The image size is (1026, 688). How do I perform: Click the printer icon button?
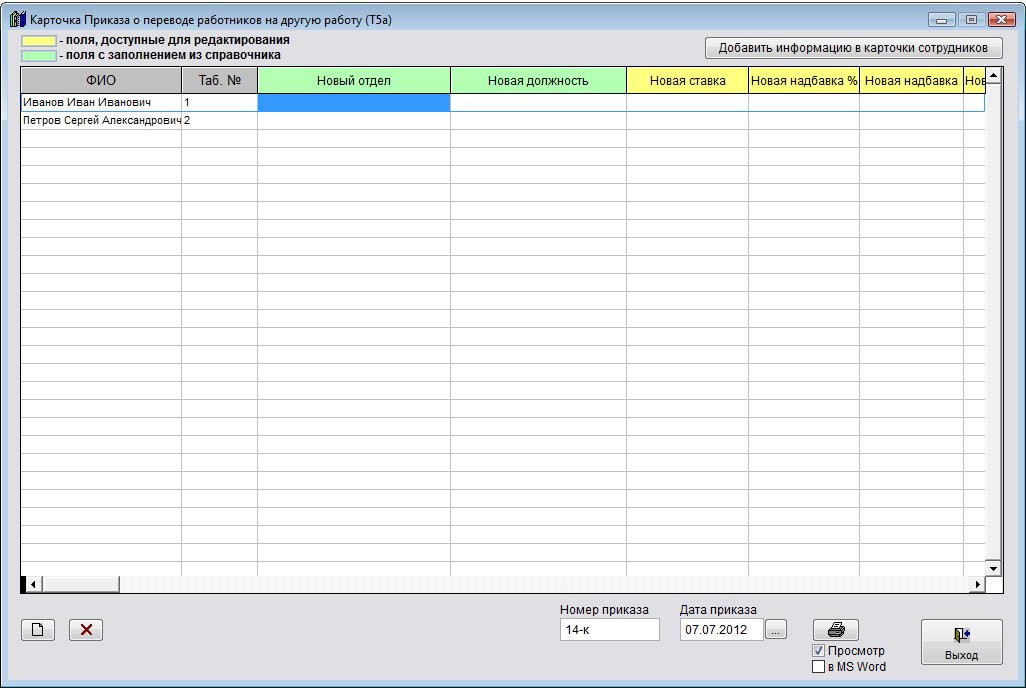[836, 630]
